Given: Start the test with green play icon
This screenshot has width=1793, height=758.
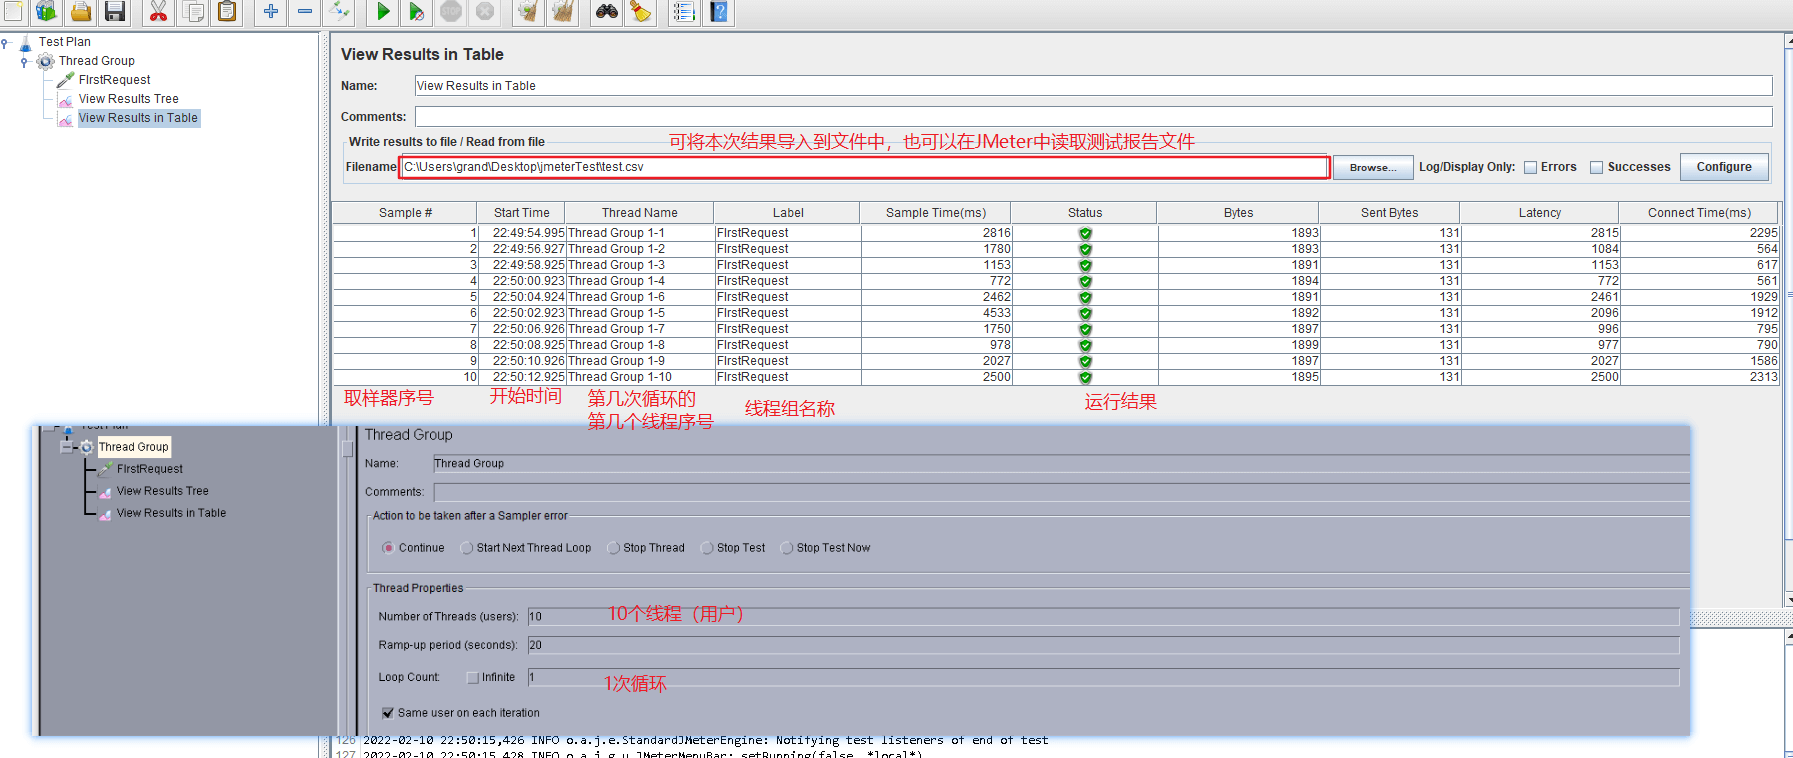Looking at the screenshot, I should pos(383,11).
